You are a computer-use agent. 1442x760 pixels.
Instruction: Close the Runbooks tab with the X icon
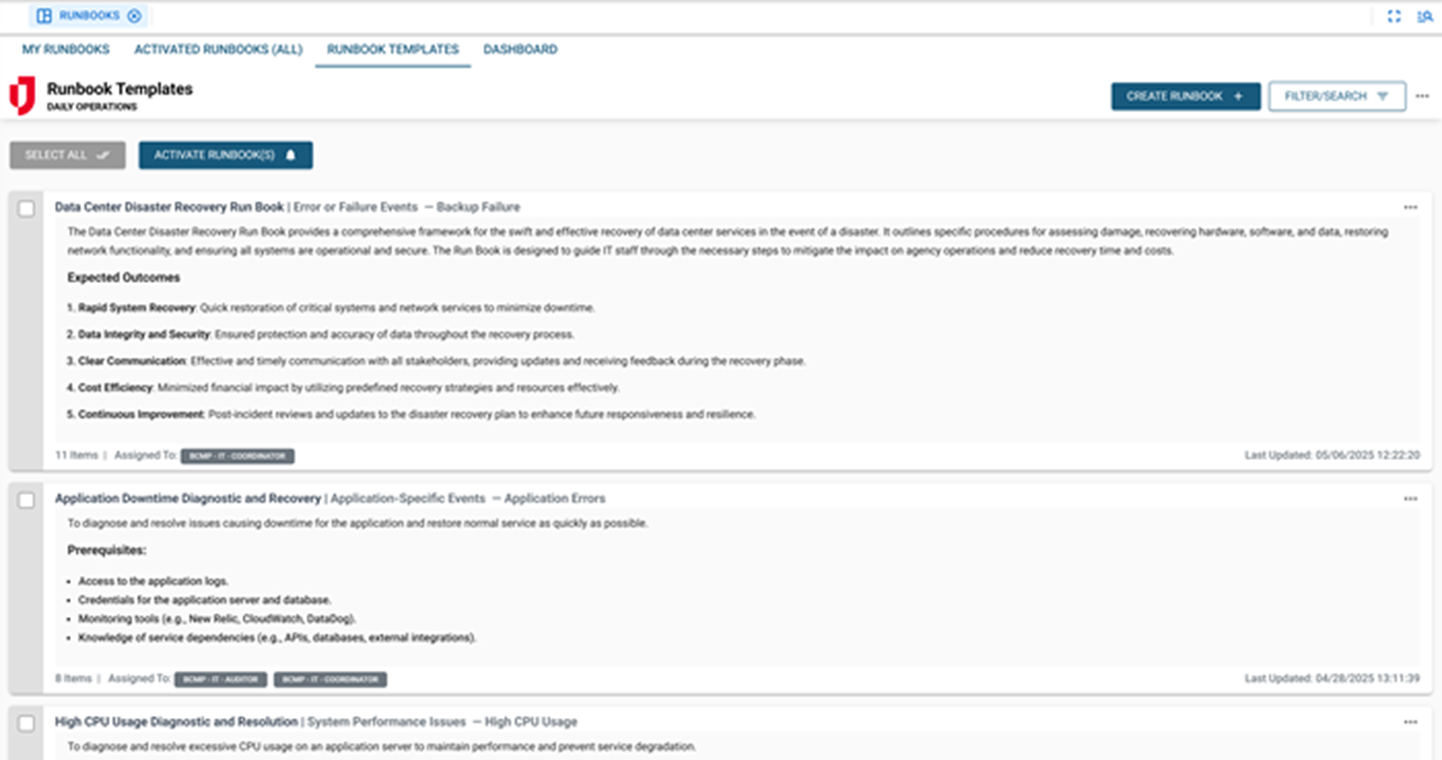tap(134, 16)
